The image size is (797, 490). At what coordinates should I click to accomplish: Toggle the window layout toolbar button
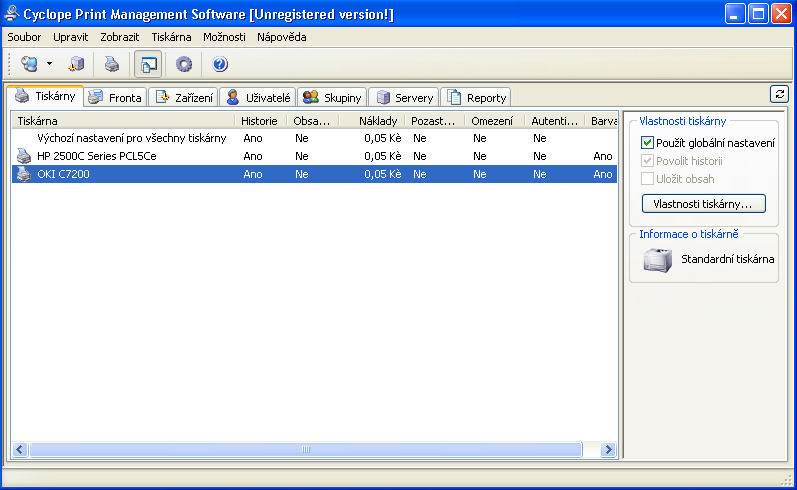[x=148, y=64]
